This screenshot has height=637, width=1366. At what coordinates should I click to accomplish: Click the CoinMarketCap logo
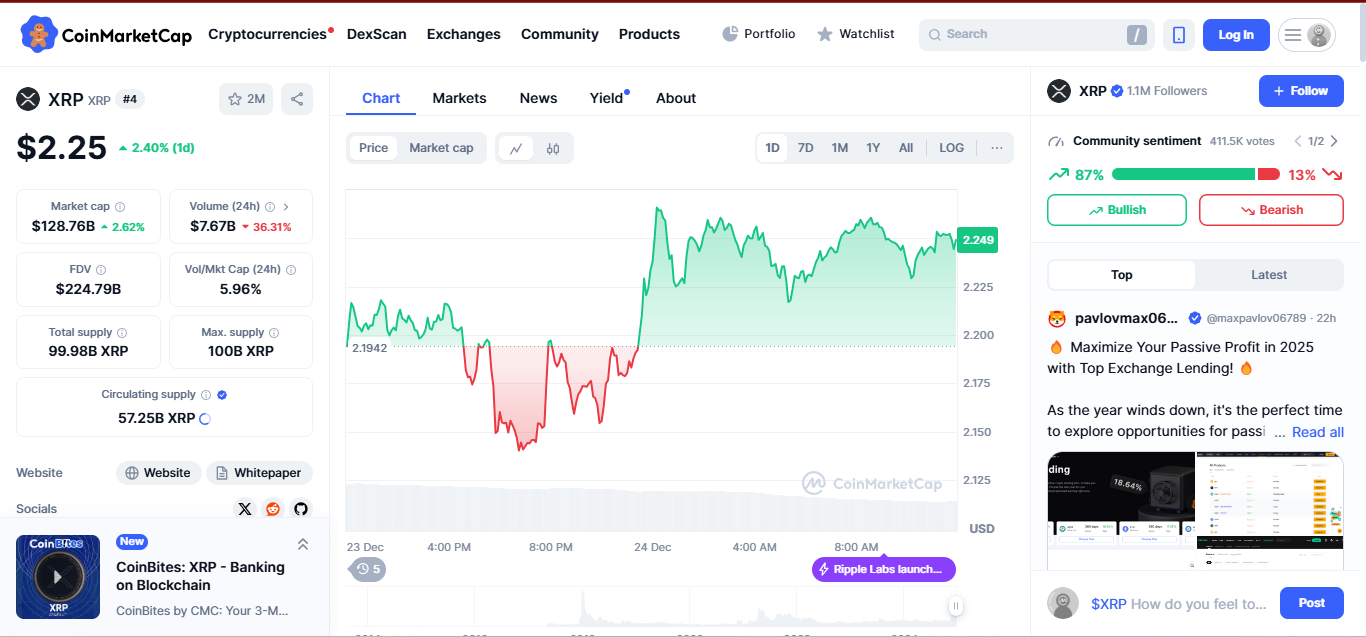[x=106, y=35]
